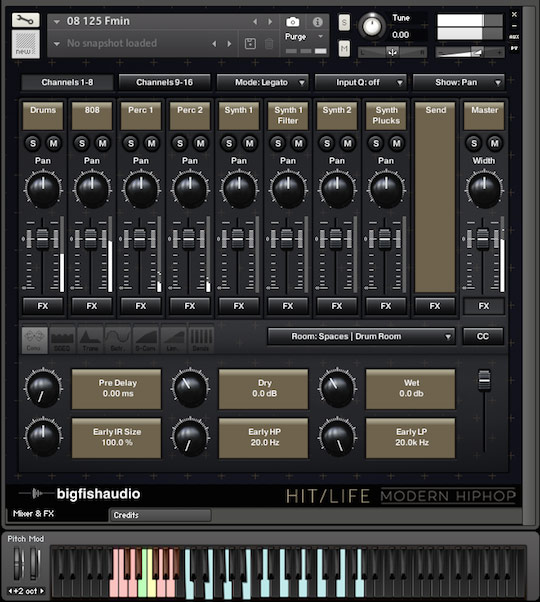Image resolution: width=540 pixels, height=602 pixels.
Task: Solo the Perc 2 channel
Action: [x=180, y=144]
